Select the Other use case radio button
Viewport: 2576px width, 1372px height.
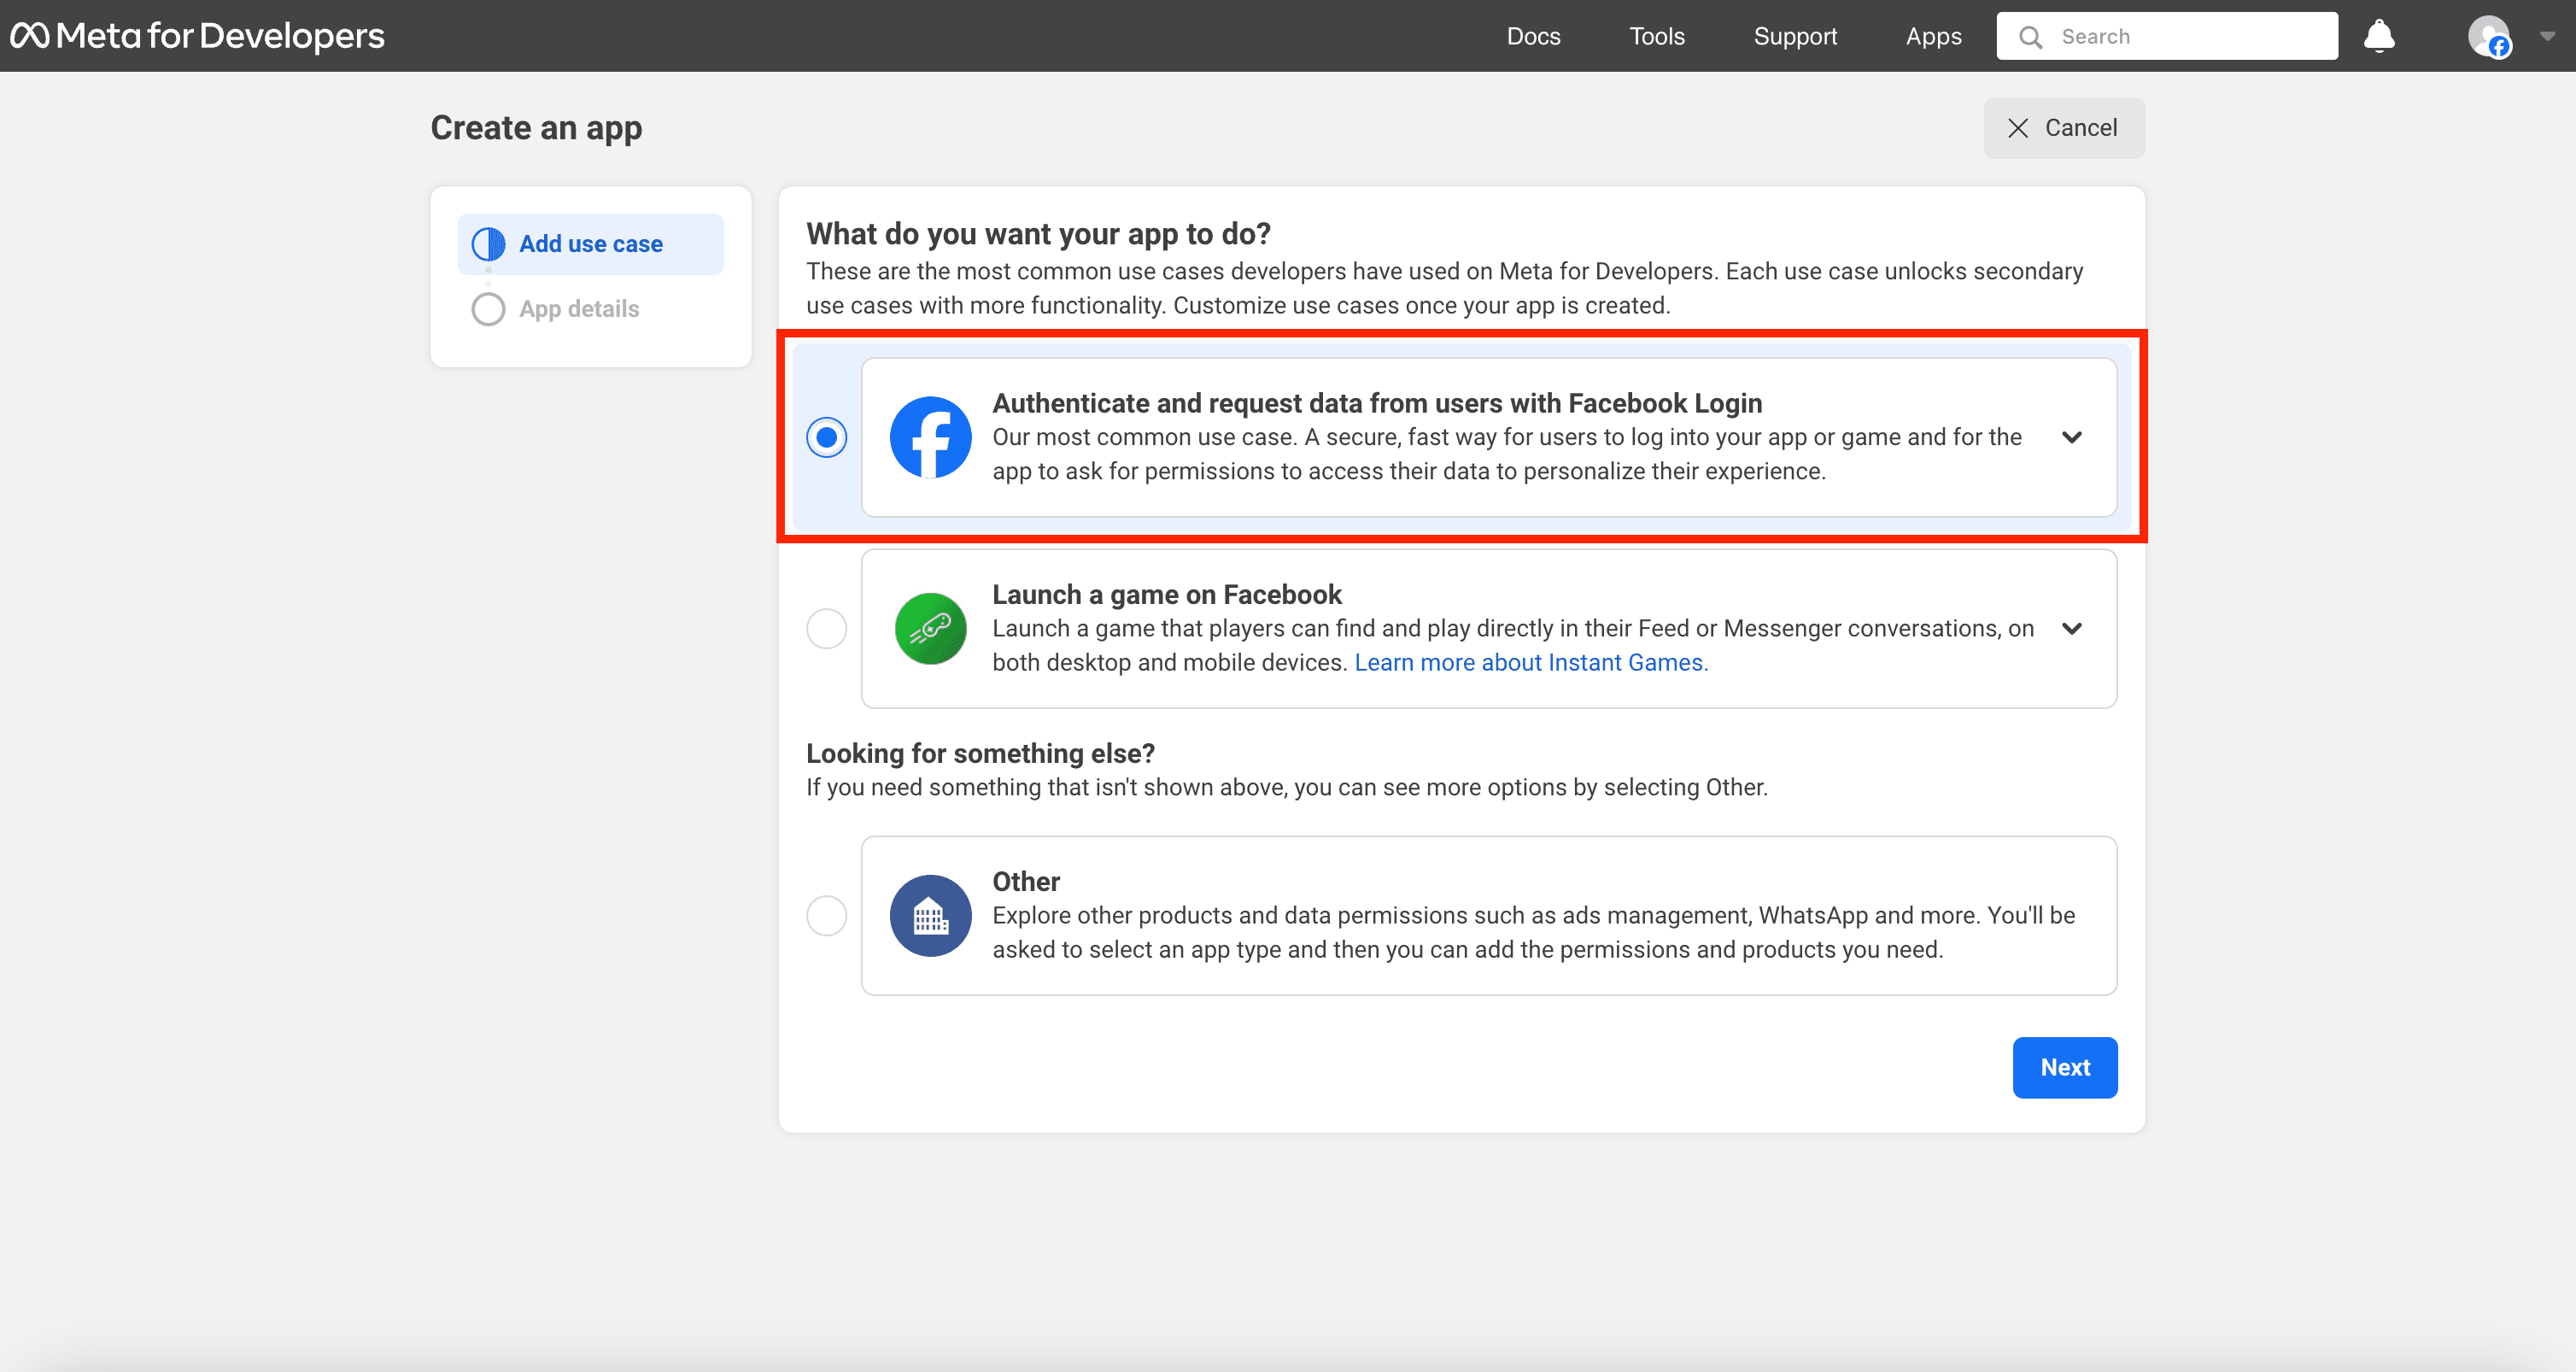tap(826, 916)
